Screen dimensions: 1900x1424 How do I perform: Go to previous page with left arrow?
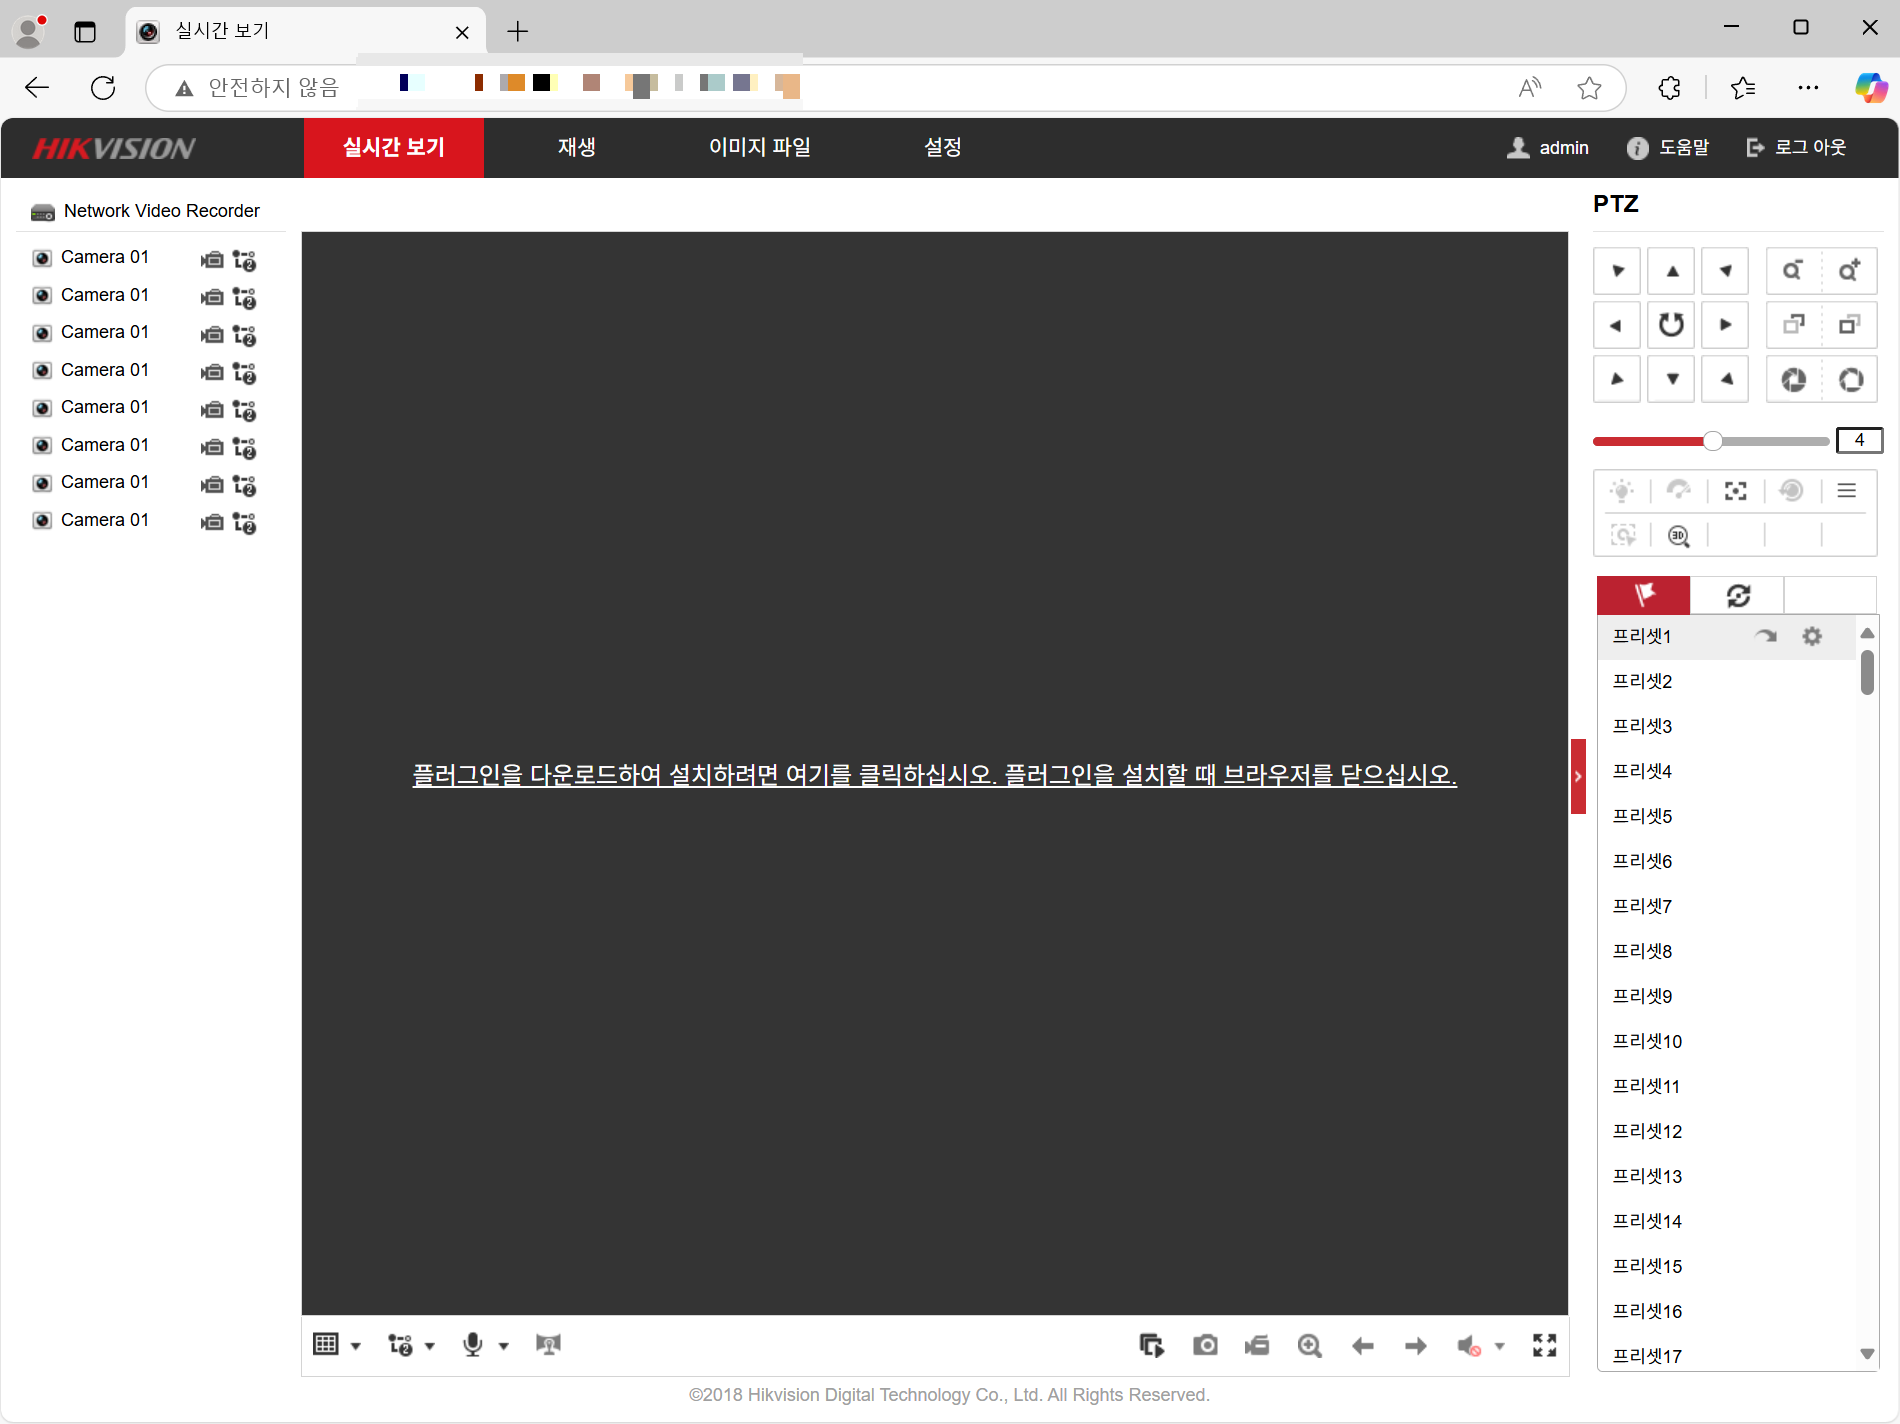tap(1363, 1346)
